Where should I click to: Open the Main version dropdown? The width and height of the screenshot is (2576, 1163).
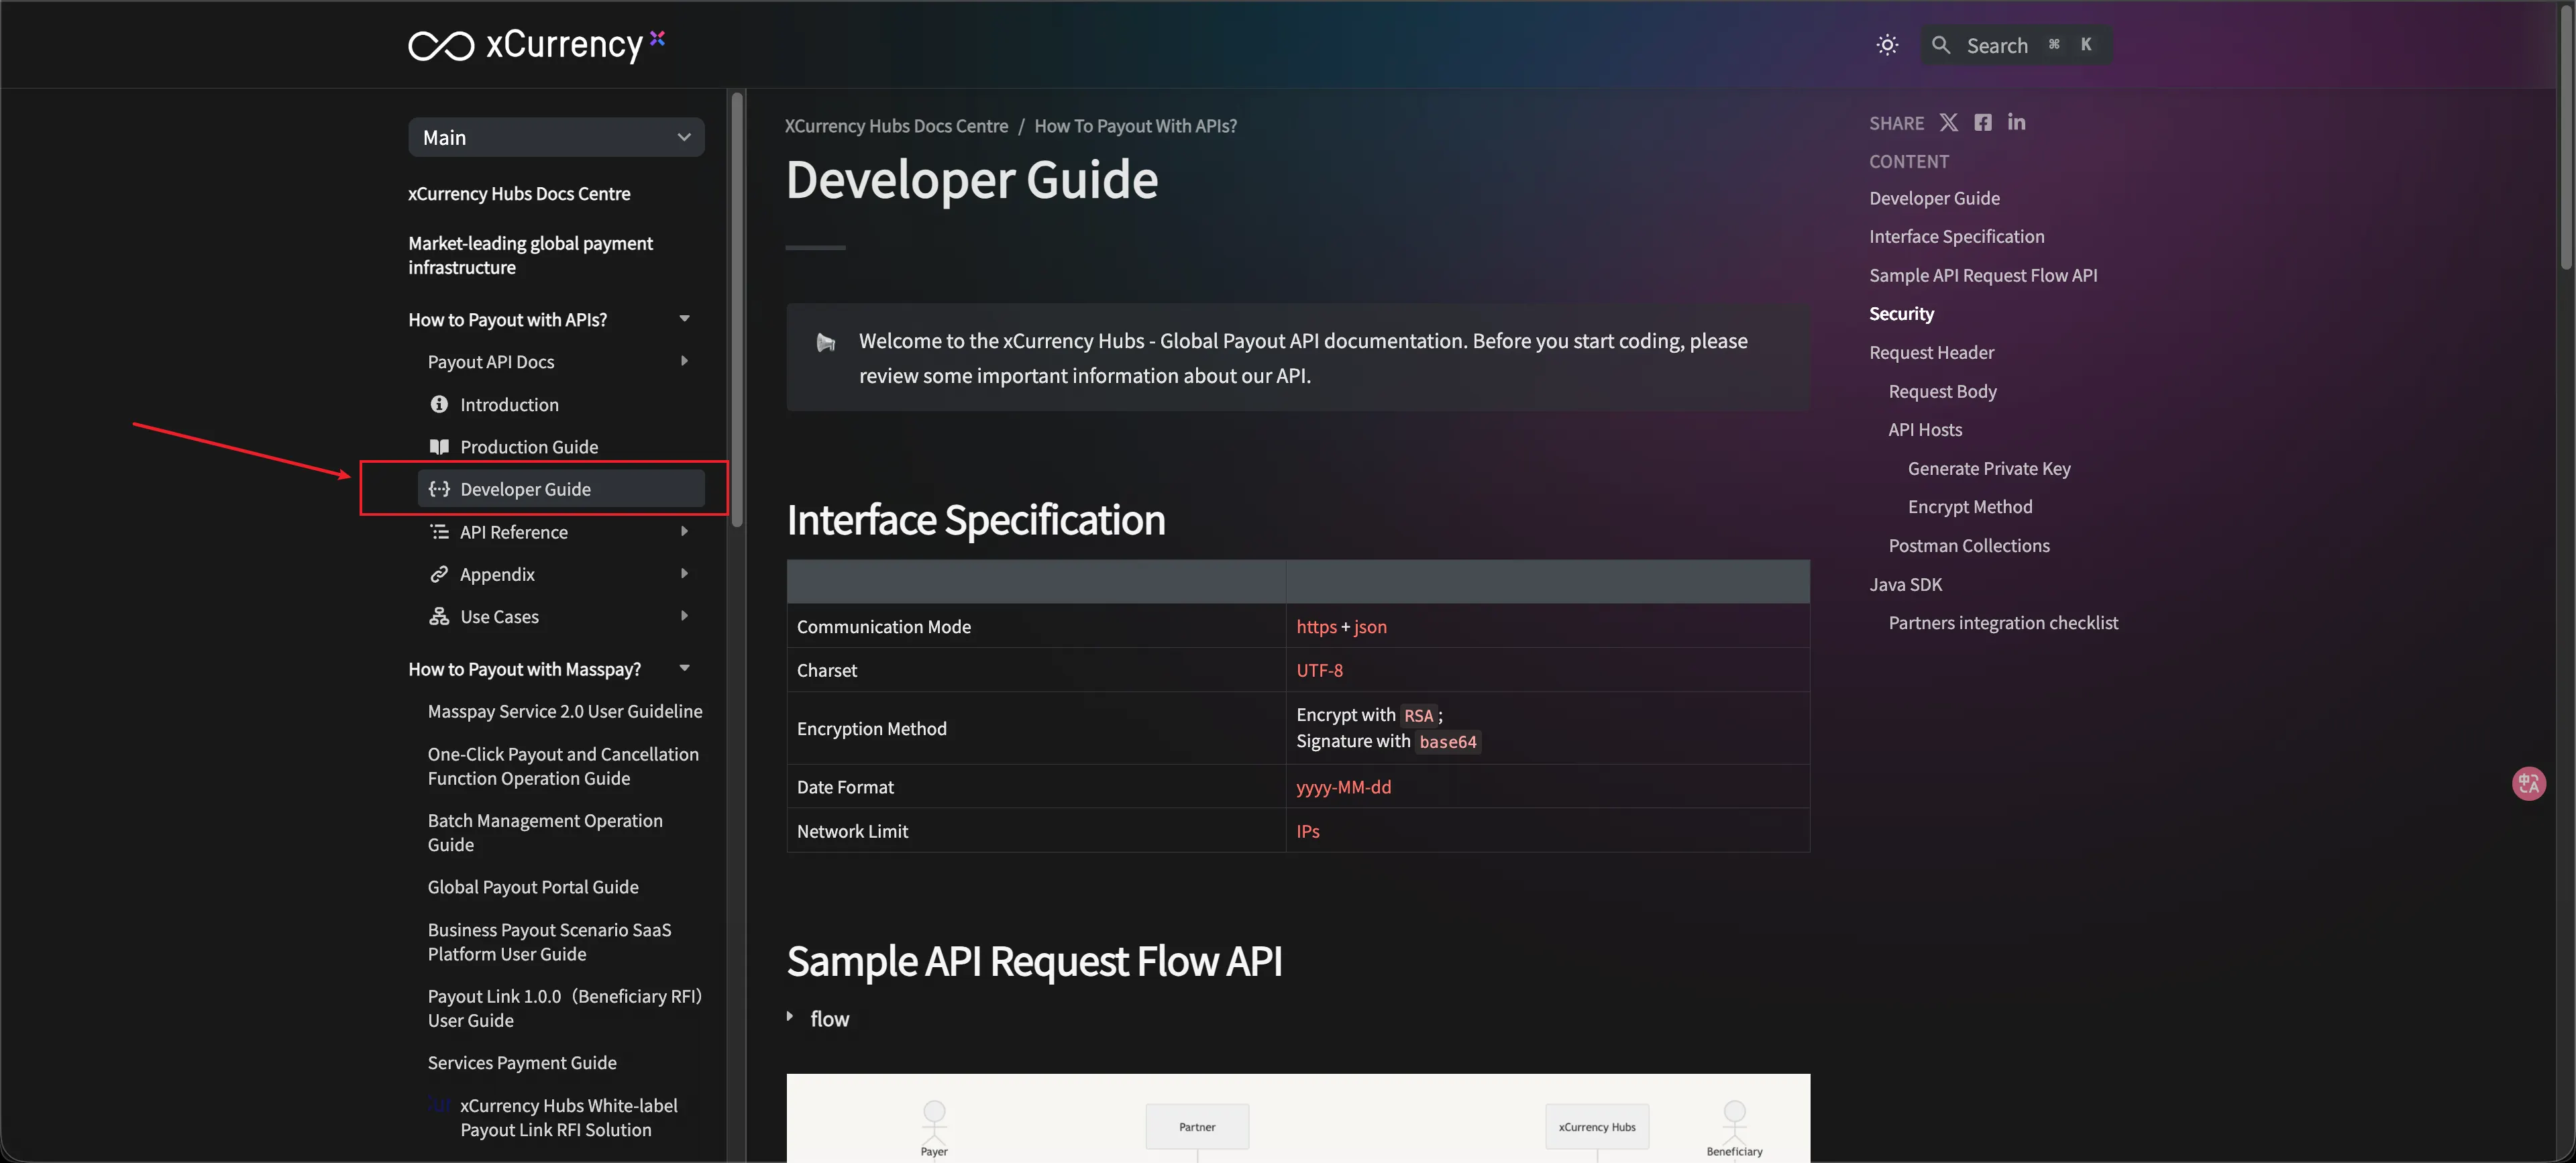[556, 137]
